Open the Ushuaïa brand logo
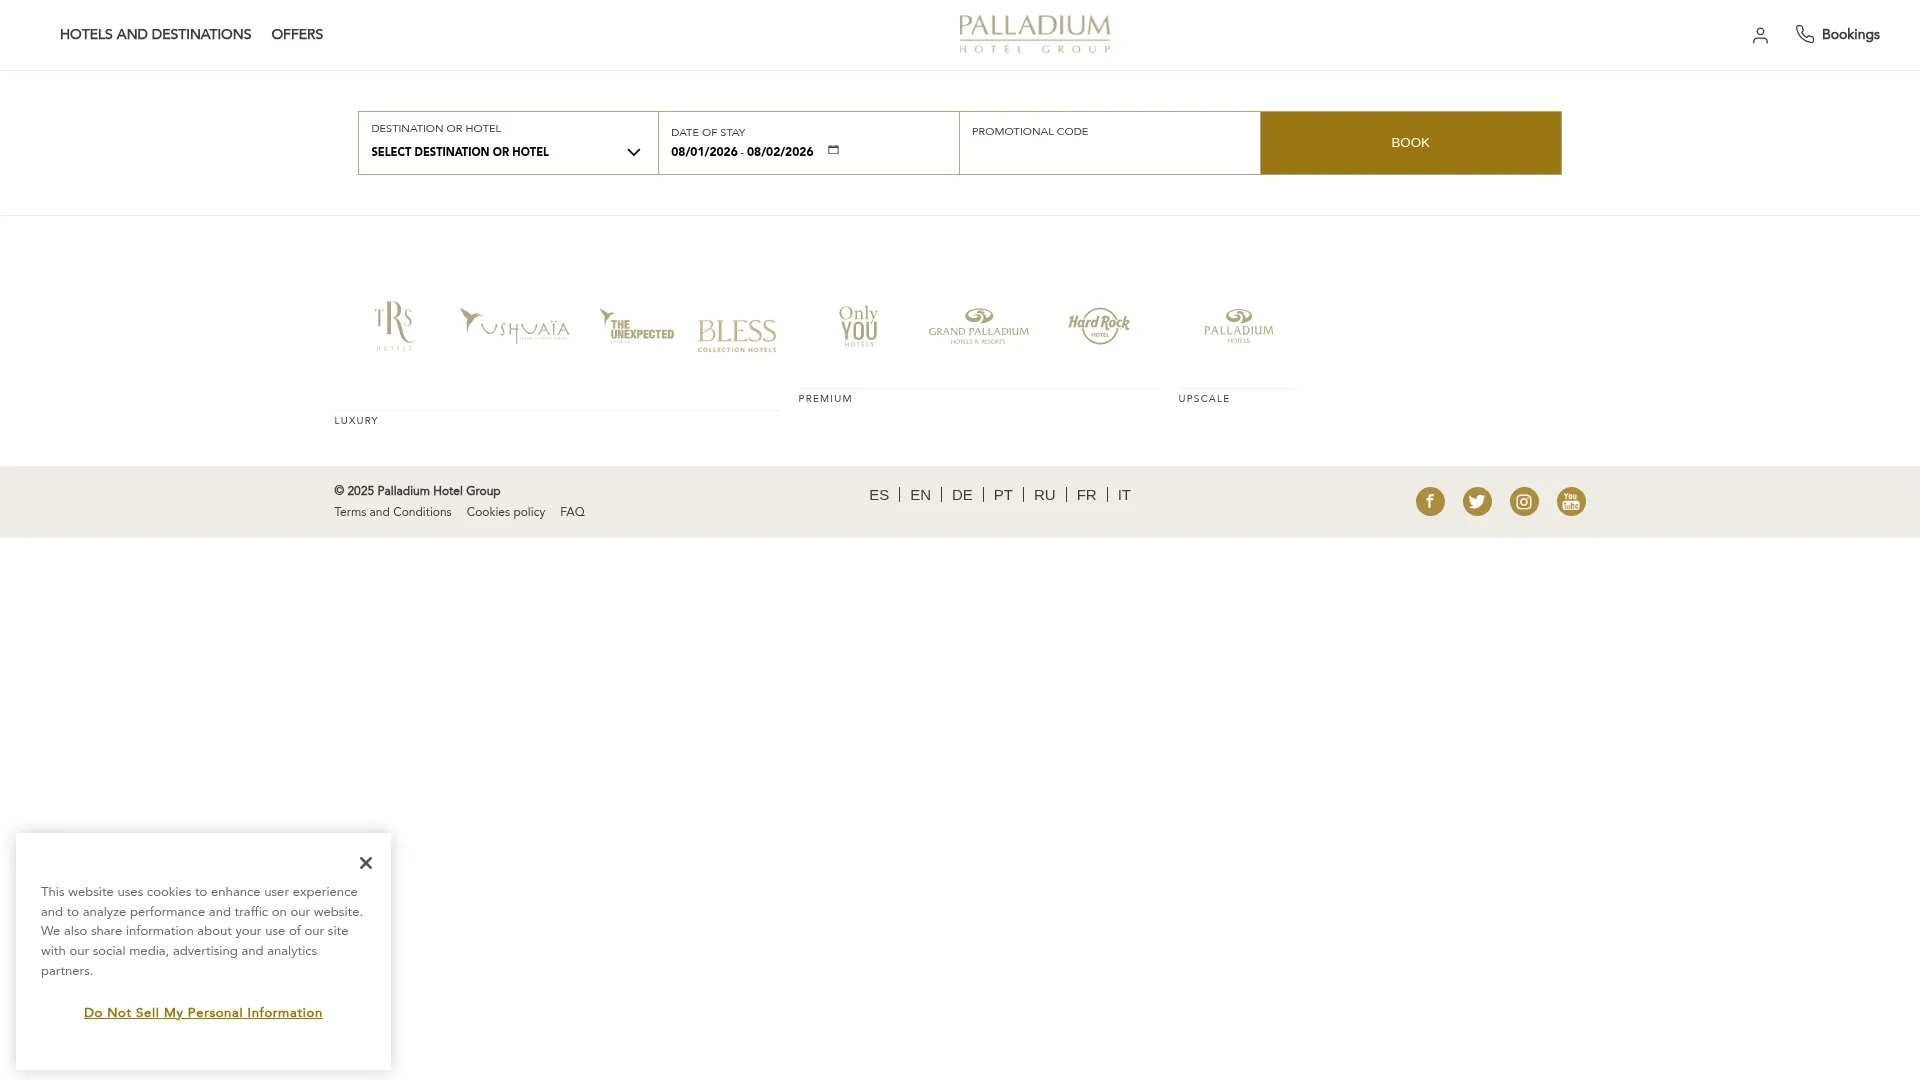Image resolution: width=1920 pixels, height=1080 pixels. tap(514, 326)
